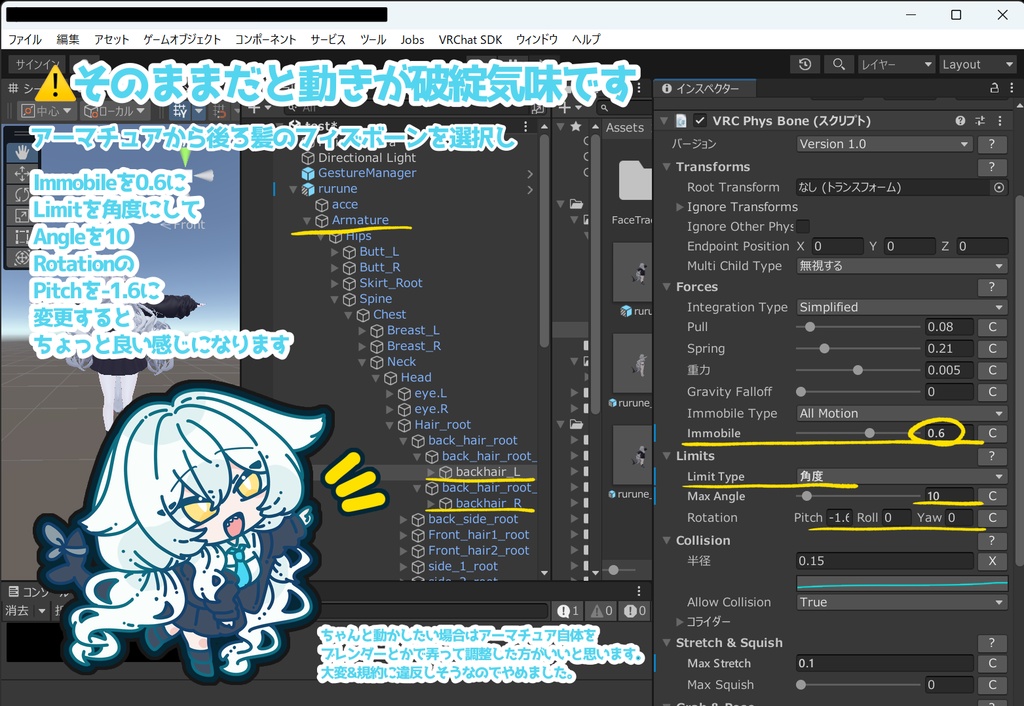Click the Immobile value field 0.6
The width and height of the screenshot is (1024, 706).
[949, 433]
